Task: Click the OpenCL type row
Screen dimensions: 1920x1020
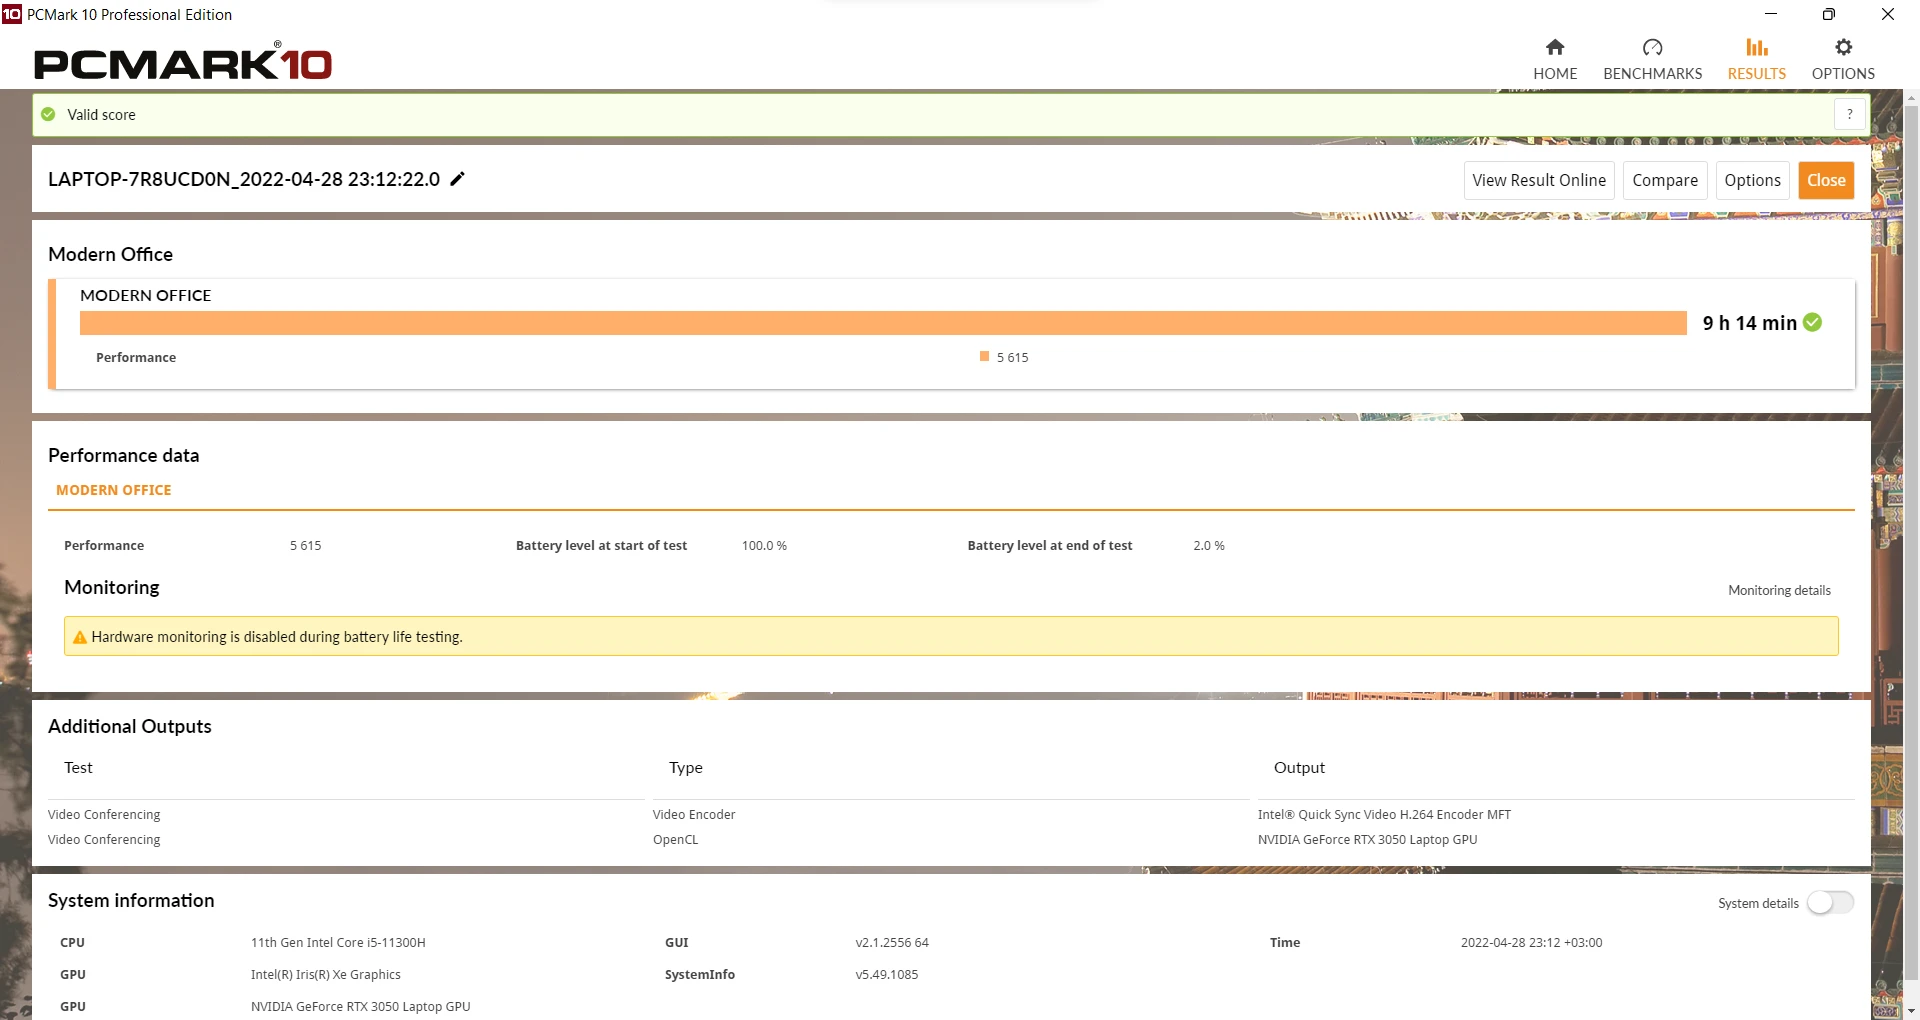Action: click(x=676, y=840)
